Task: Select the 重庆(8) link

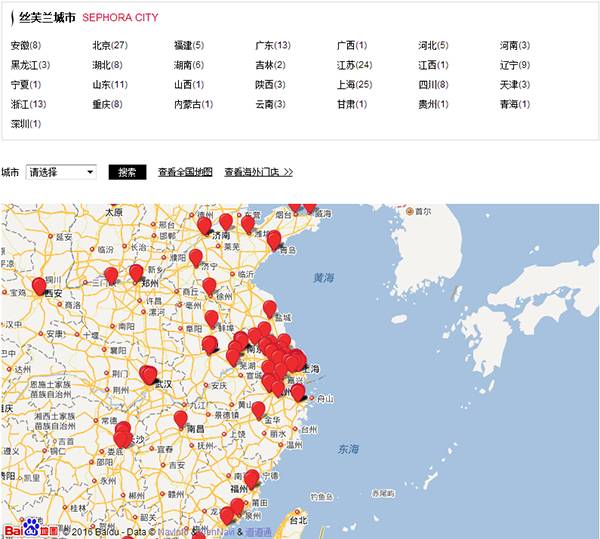Action: point(107,104)
